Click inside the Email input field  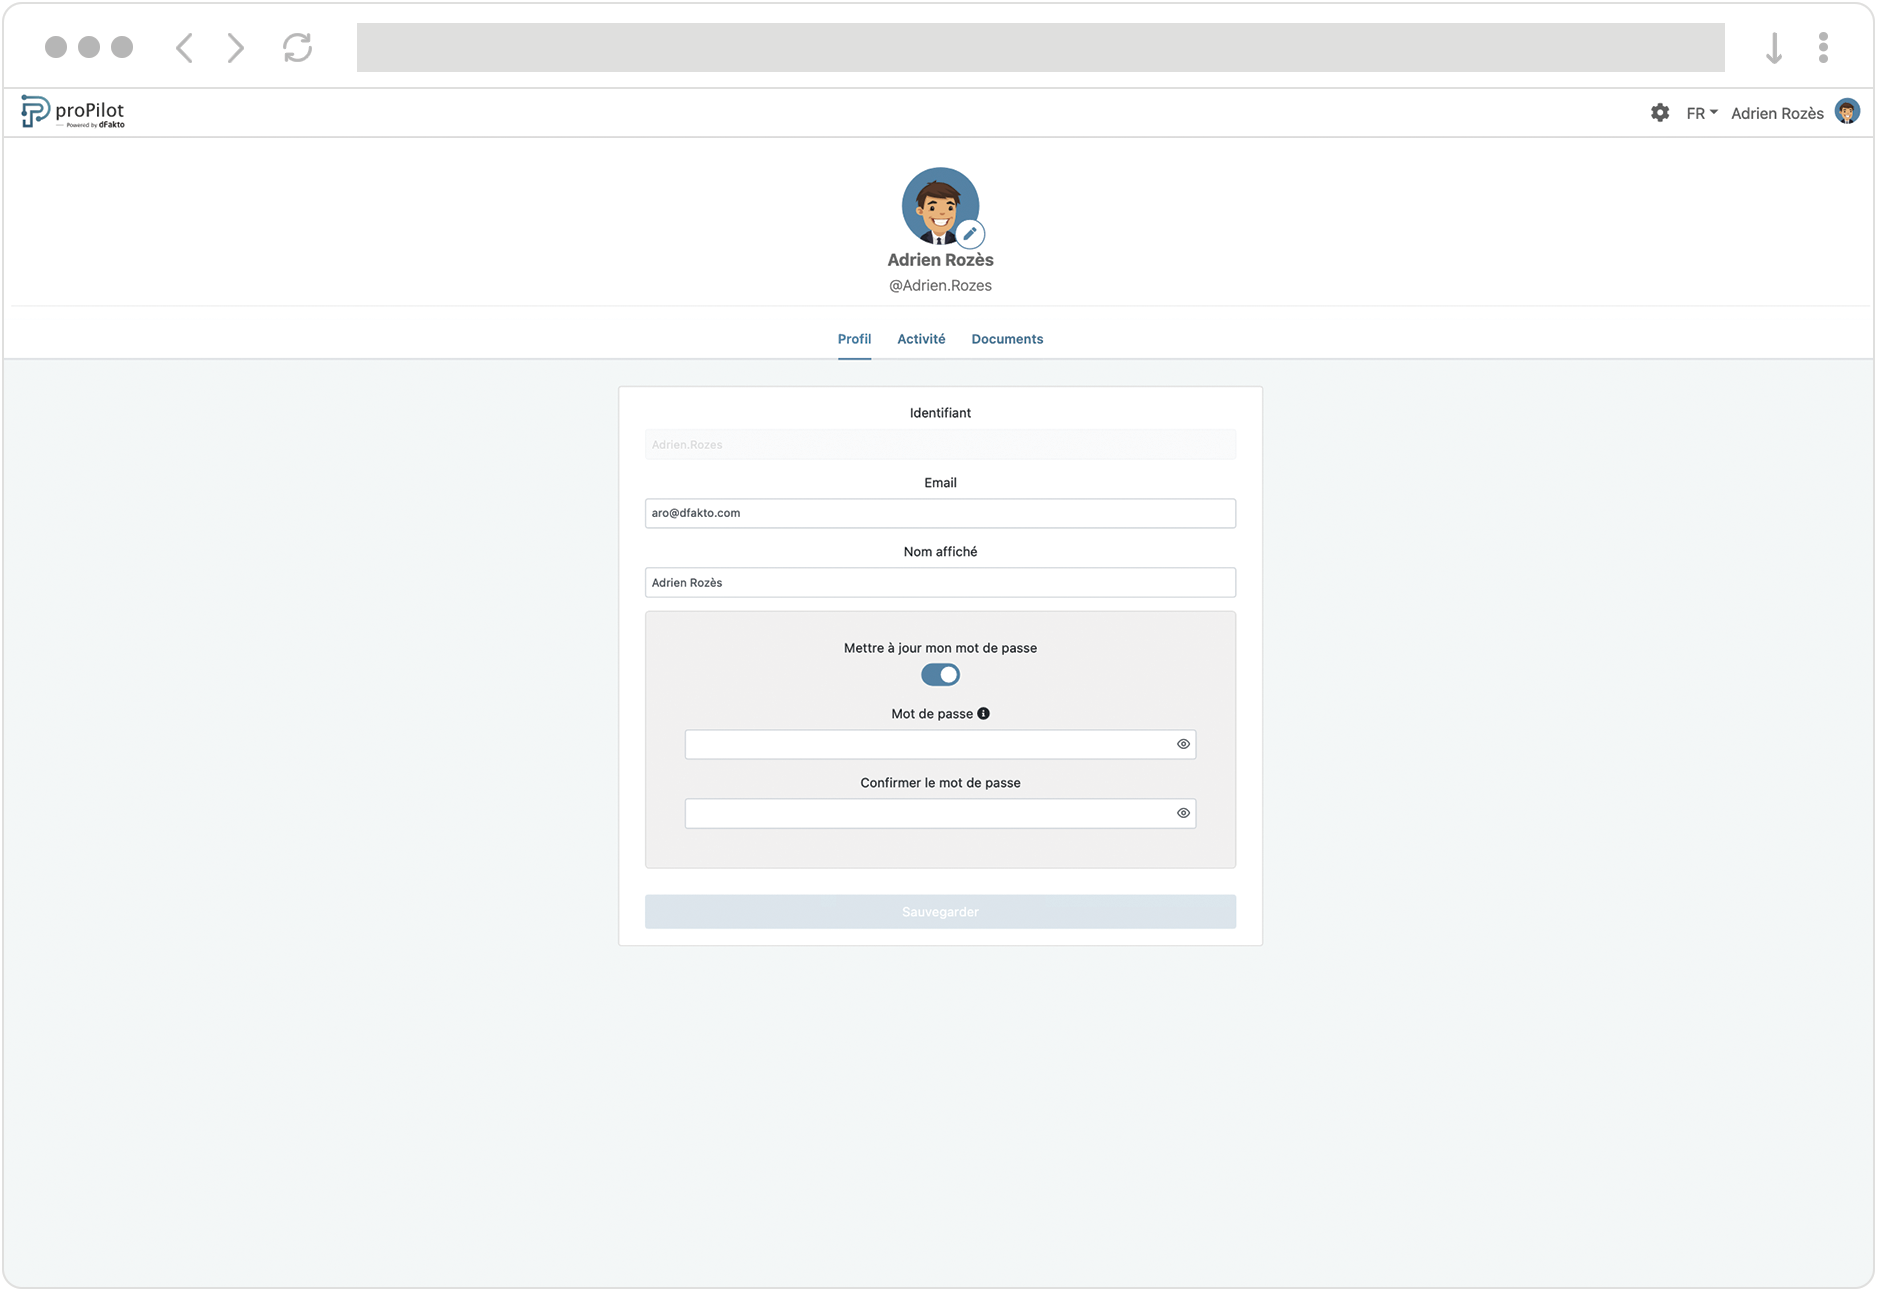click(x=940, y=513)
